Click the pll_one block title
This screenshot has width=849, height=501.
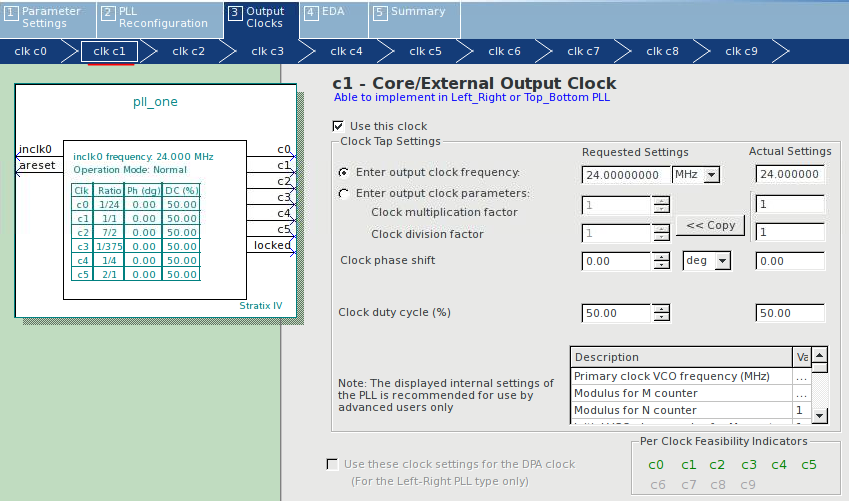click(155, 102)
